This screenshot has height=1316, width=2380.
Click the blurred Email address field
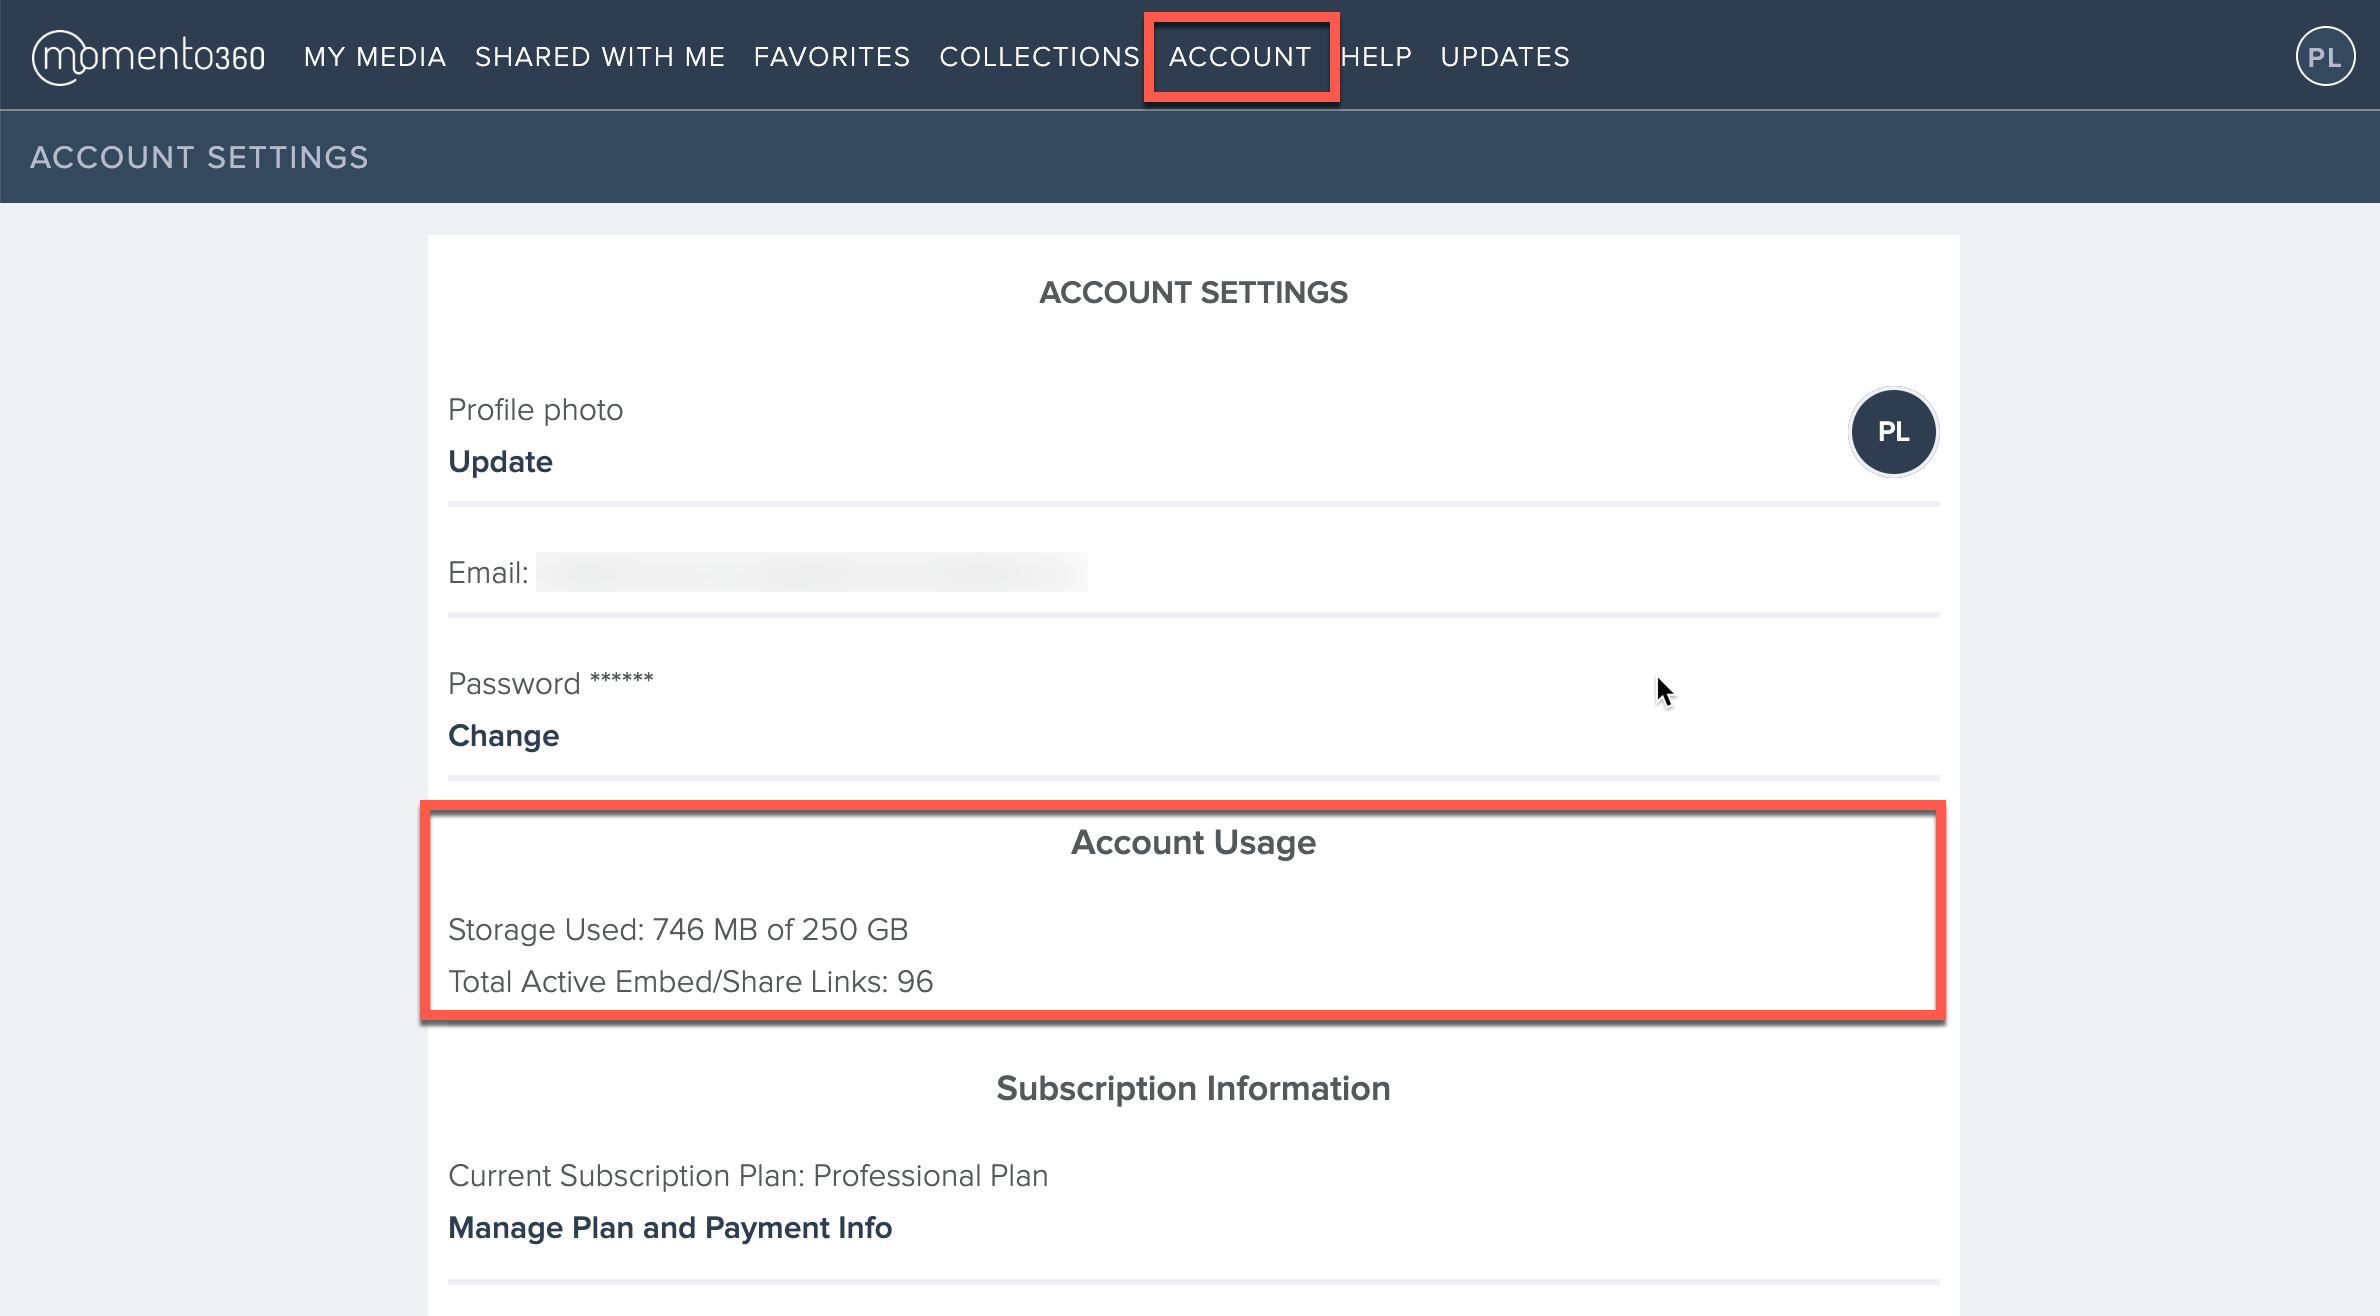[811, 573]
